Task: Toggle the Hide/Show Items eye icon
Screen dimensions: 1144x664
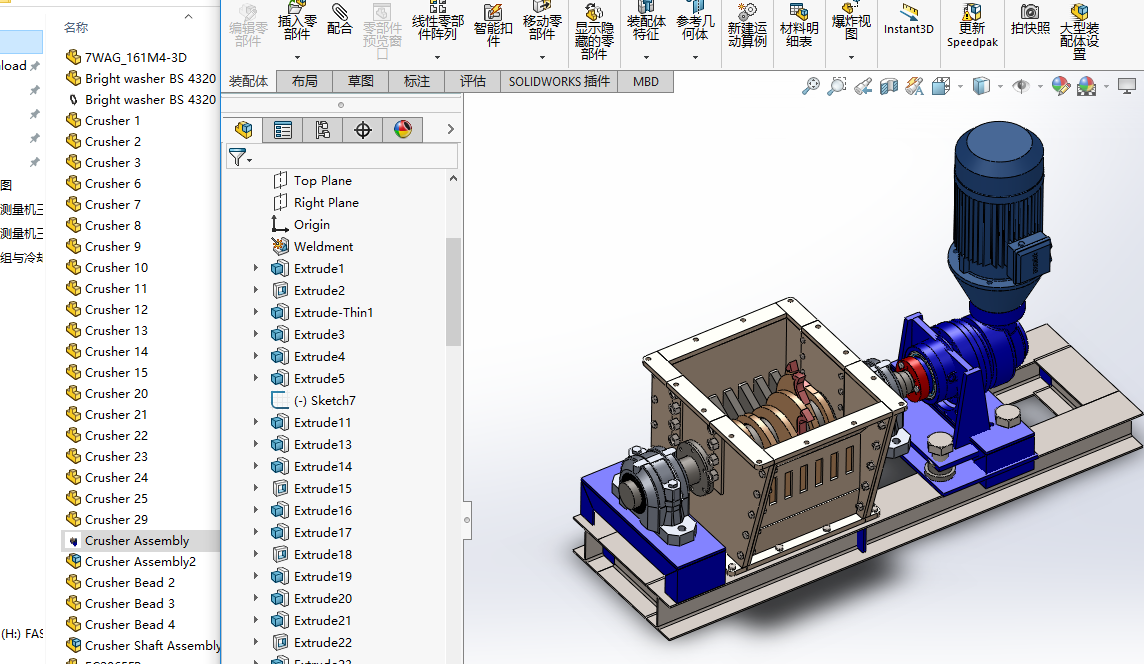Action: coord(1020,87)
